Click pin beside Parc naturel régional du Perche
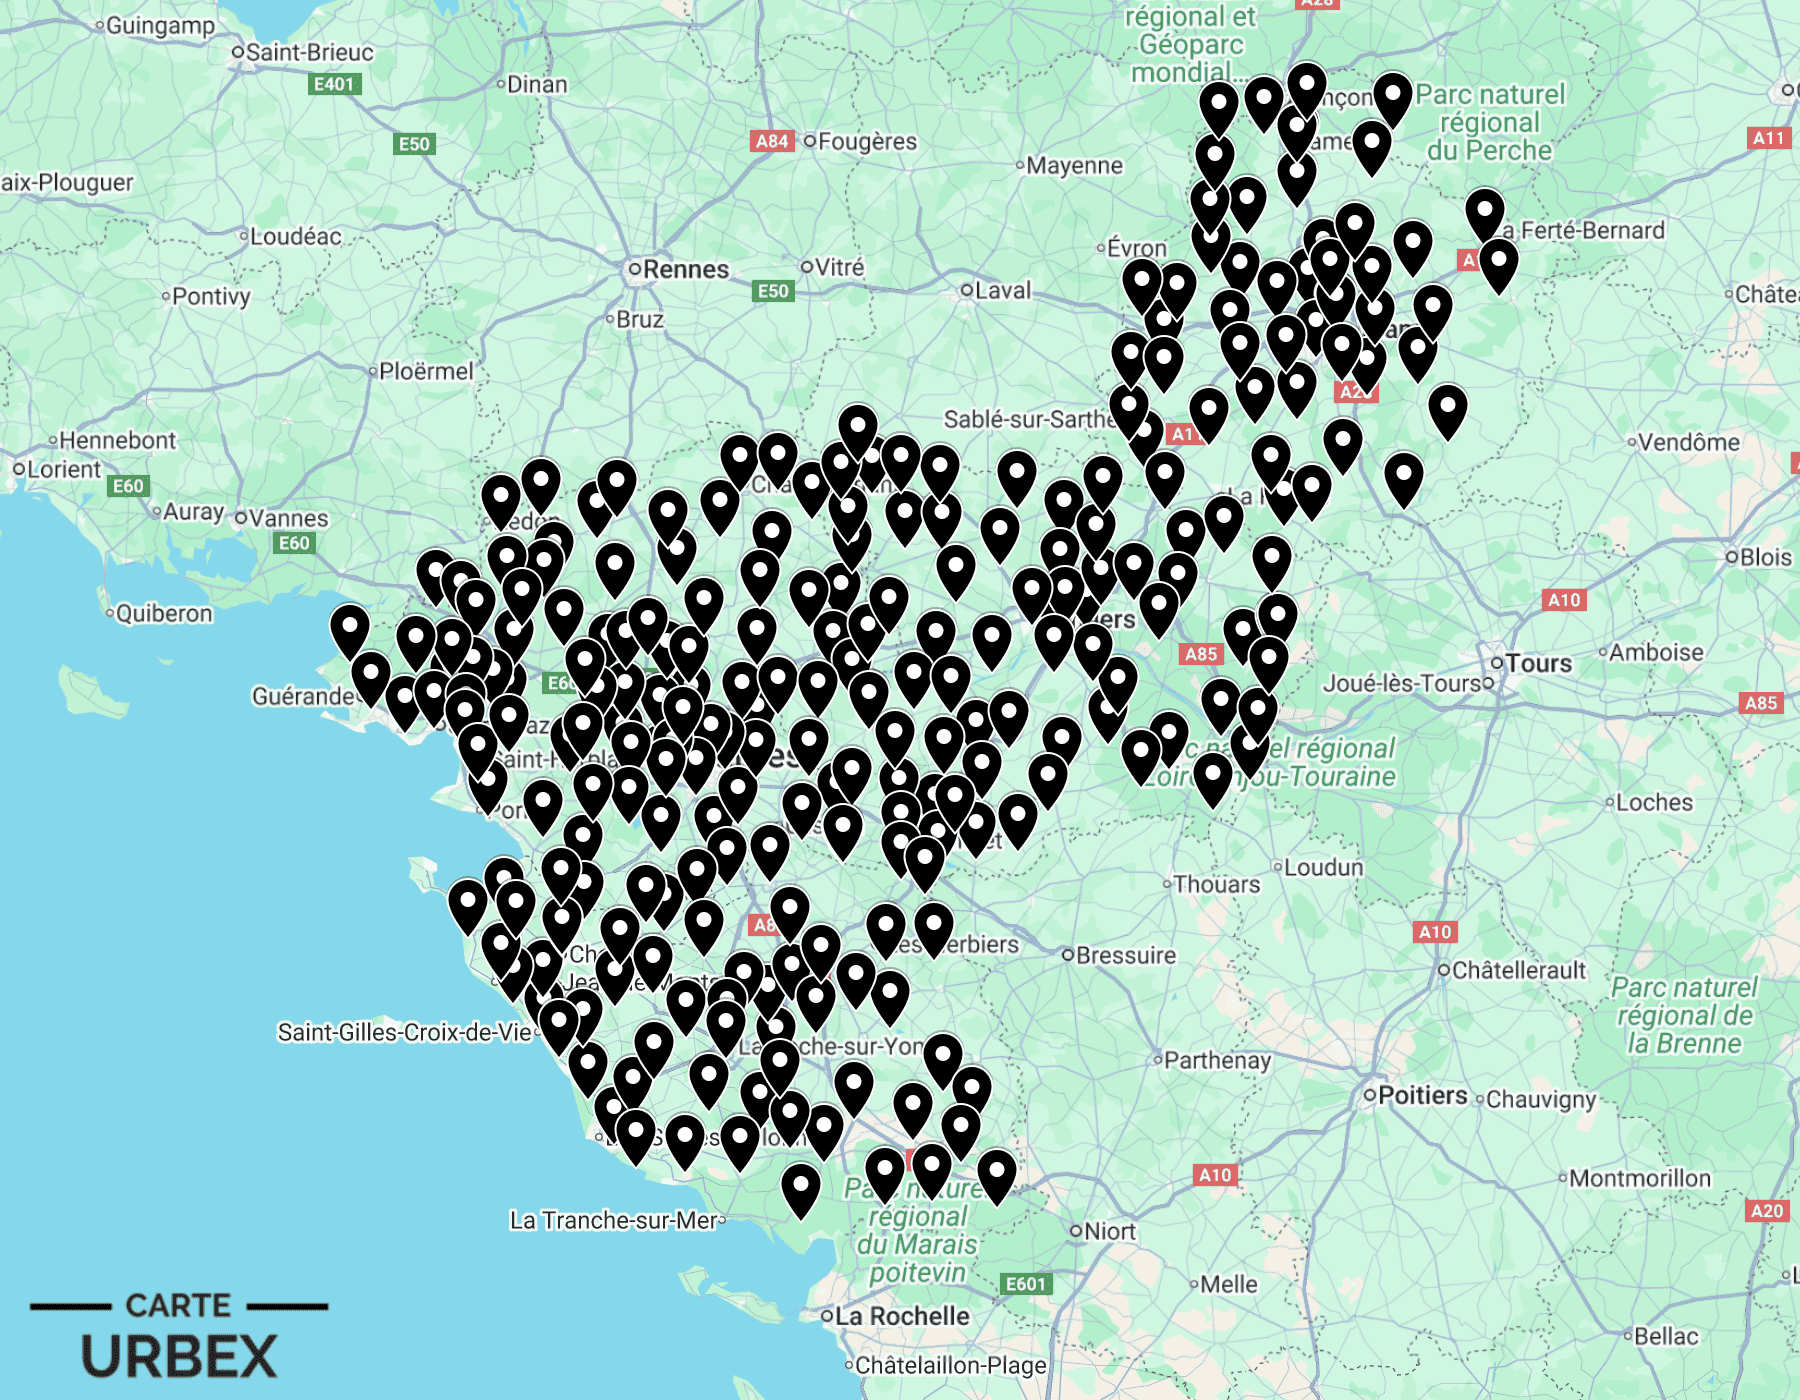Viewport: 1800px width, 1400px height. coord(1392,97)
